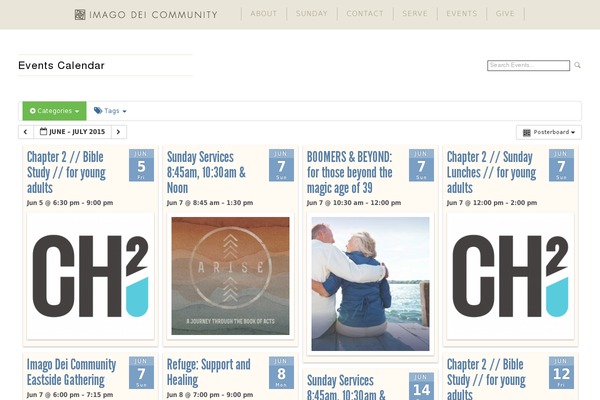Viewport: 600px width, 400px height.
Task: Click the Arise book of Acts image
Action: (230, 276)
